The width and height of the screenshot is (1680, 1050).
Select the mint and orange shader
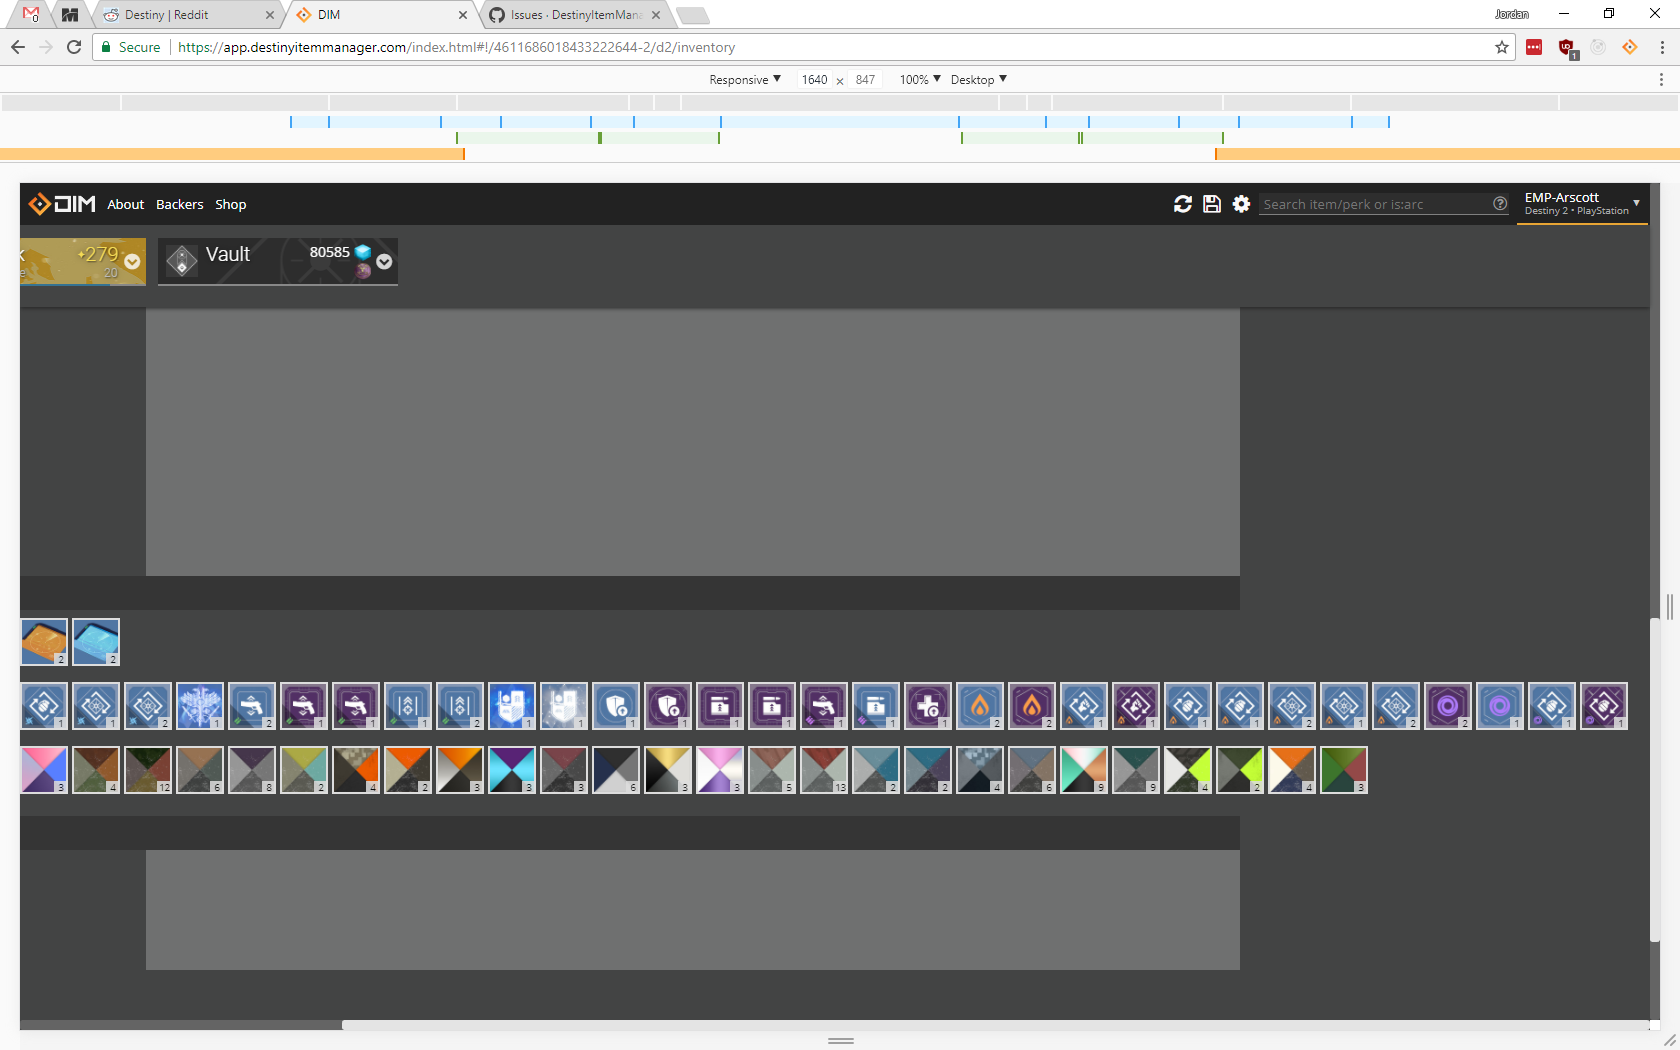click(x=1084, y=770)
